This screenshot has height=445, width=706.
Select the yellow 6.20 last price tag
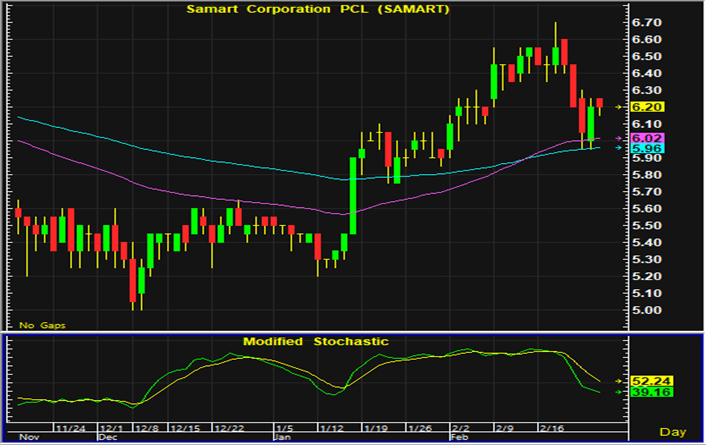[x=650, y=106]
